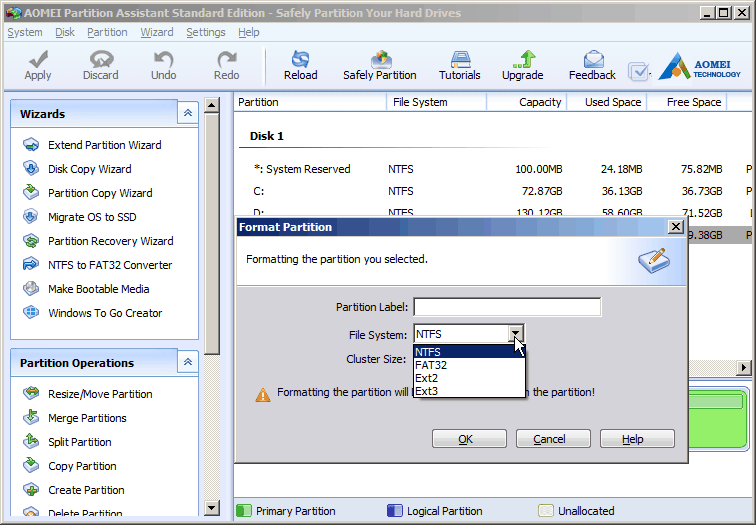Click the Partition Copy Wizard icon
The width and height of the screenshot is (756, 525).
[31, 192]
